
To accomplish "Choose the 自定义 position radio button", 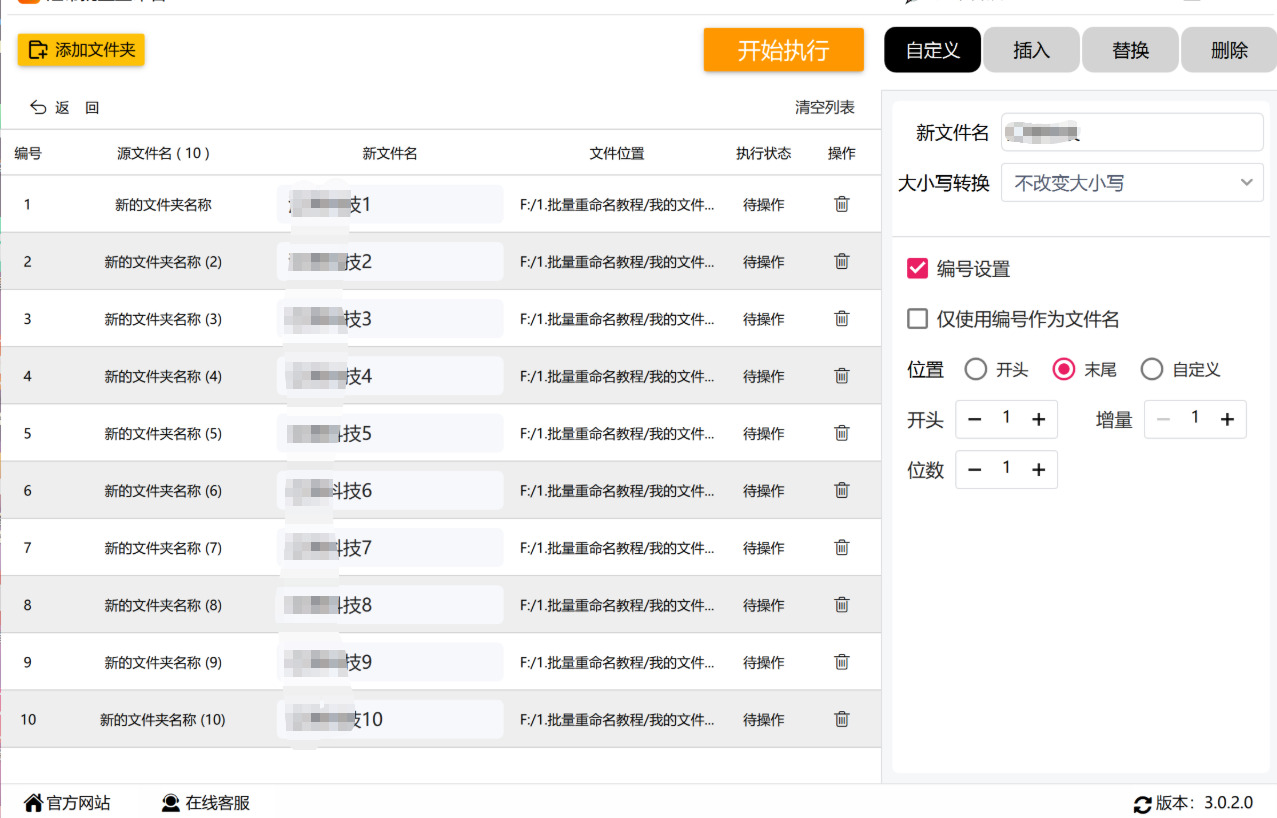I will [1152, 370].
